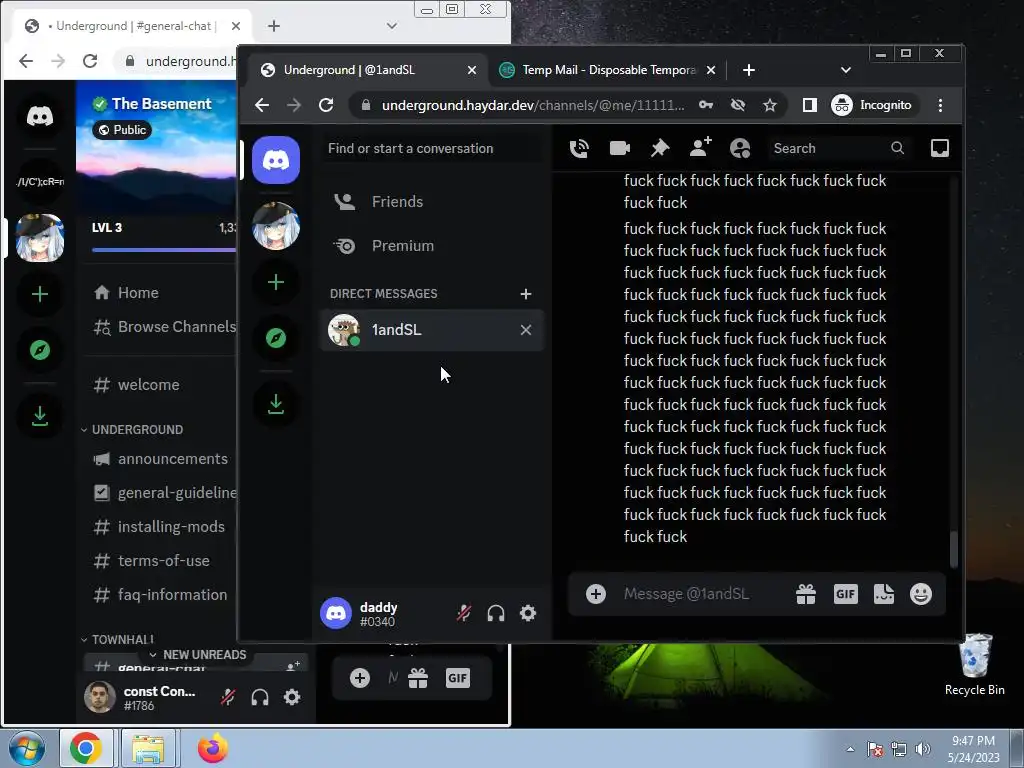Click the DM chat scrollbar thumb
This screenshot has height=768, width=1024.
click(x=953, y=549)
